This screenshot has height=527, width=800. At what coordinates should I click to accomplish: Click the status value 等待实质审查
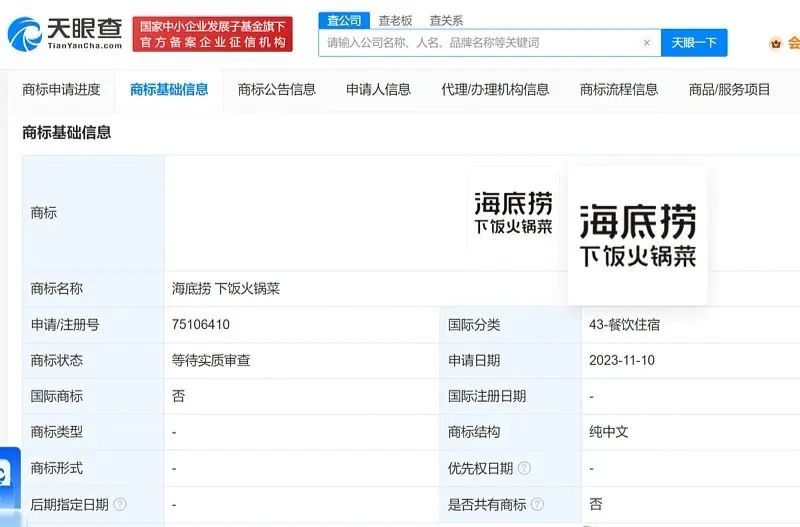(x=211, y=360)
